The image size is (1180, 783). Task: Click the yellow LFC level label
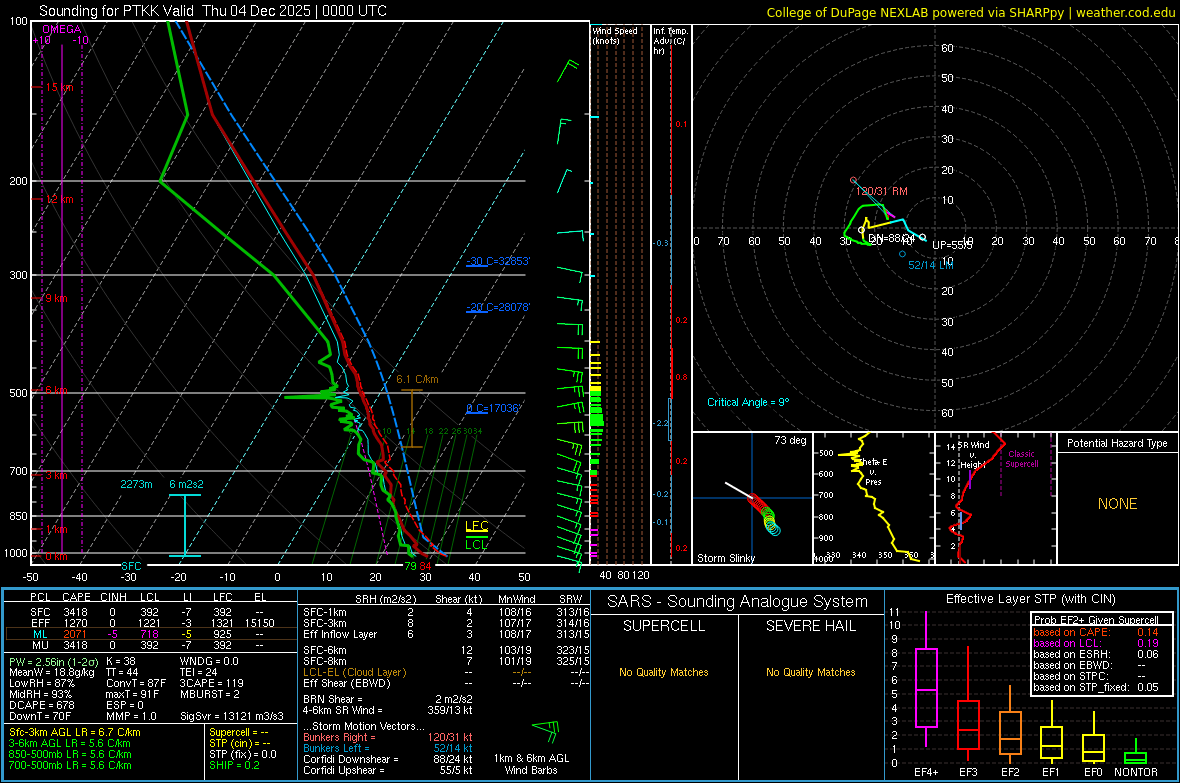tap(476, 526)
